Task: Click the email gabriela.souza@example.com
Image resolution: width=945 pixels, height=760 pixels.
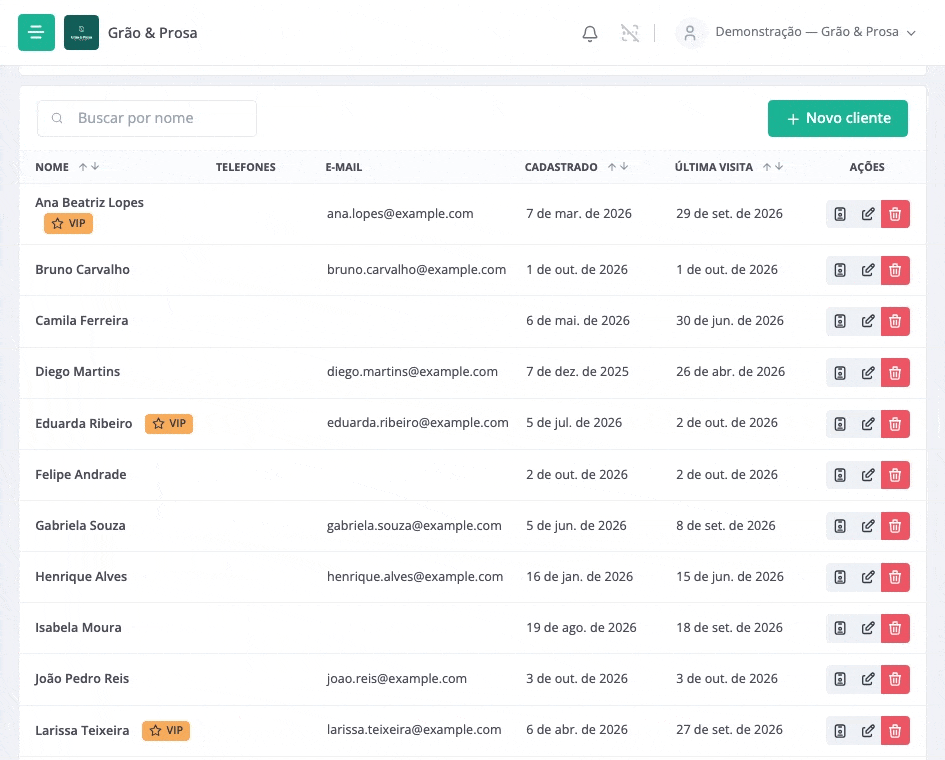Action: click(414, 526)
